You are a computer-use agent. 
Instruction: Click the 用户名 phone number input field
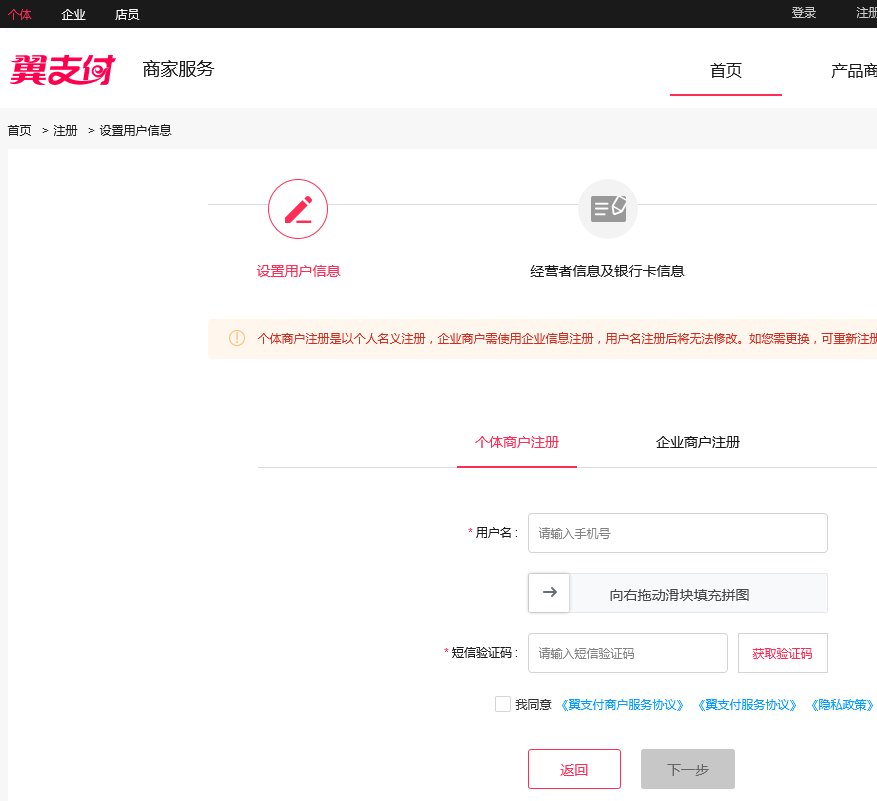[677, 533]
